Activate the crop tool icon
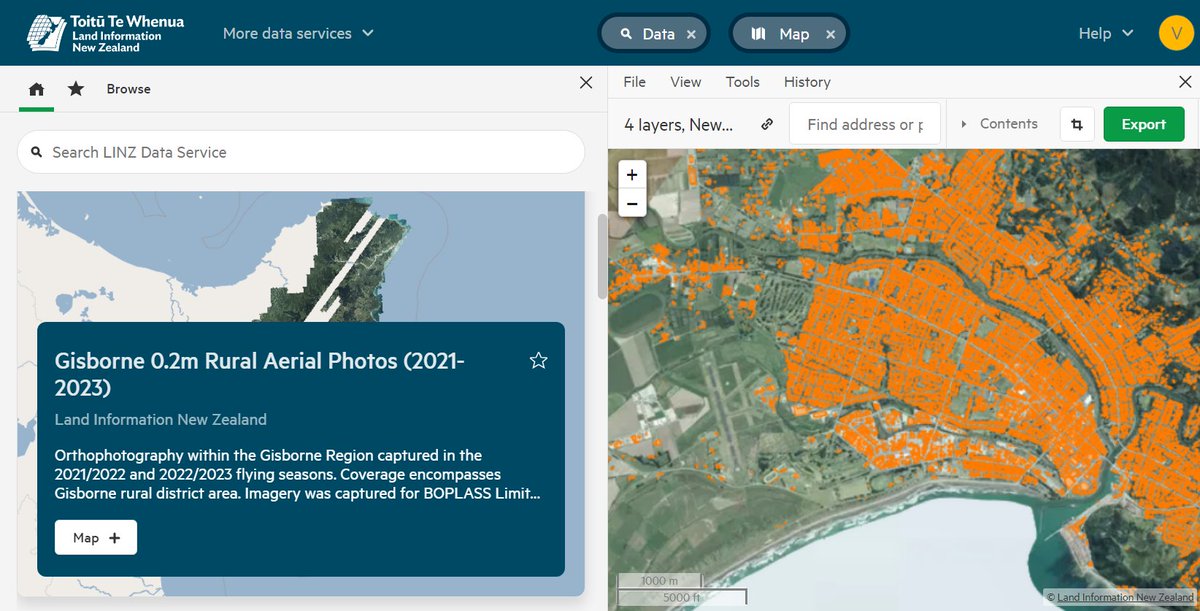 1077,124
